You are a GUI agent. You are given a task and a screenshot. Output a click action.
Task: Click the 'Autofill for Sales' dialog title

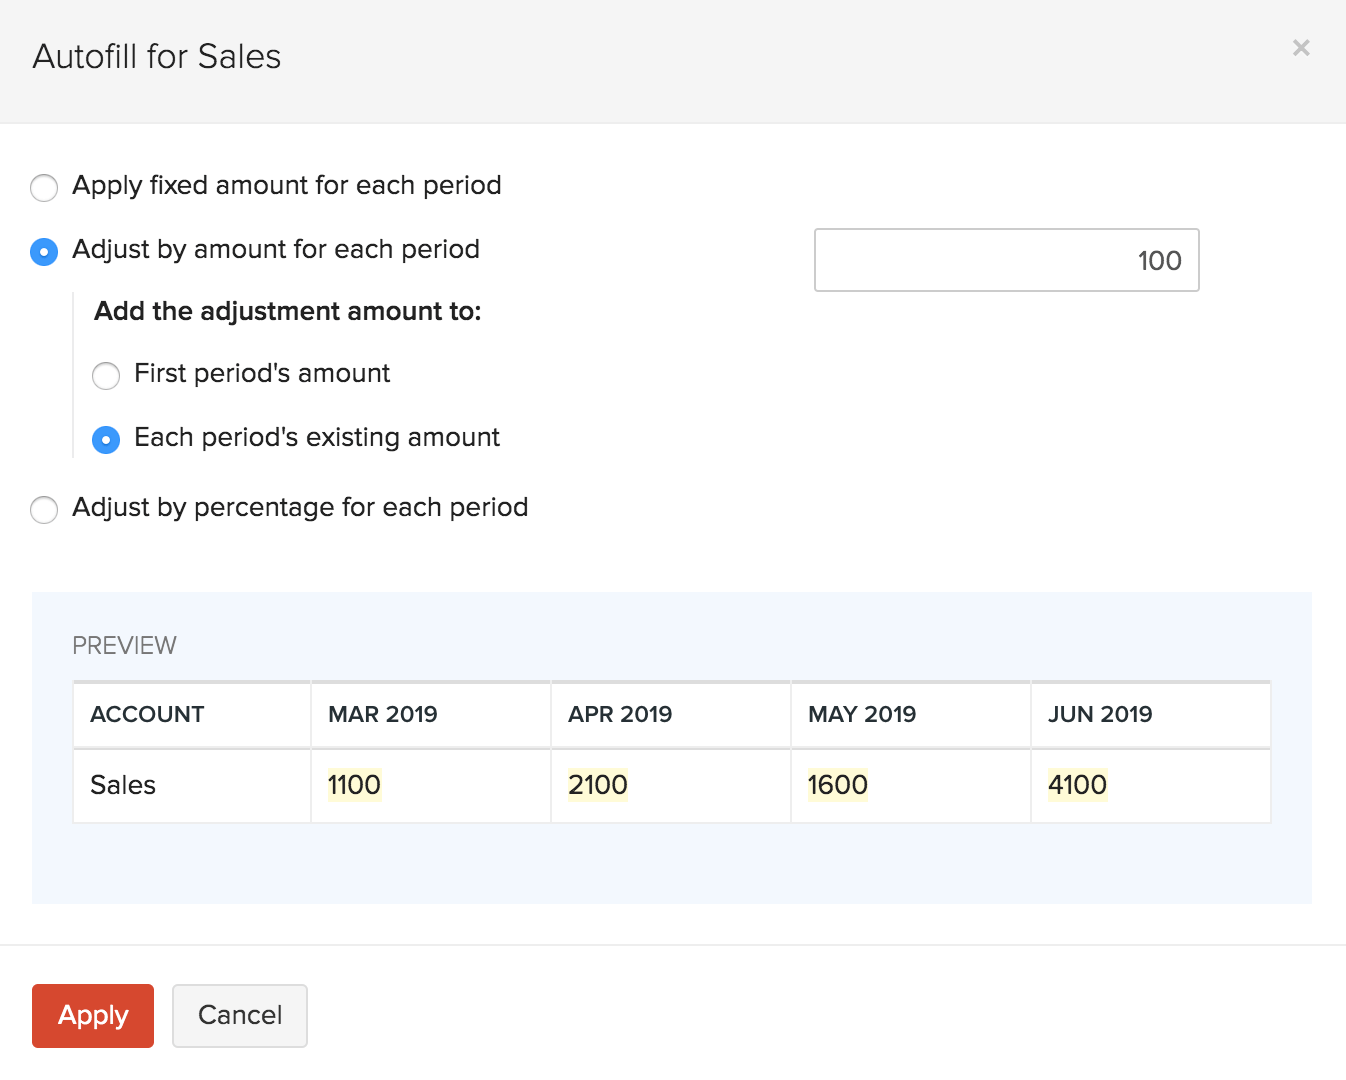click(157, 57)
